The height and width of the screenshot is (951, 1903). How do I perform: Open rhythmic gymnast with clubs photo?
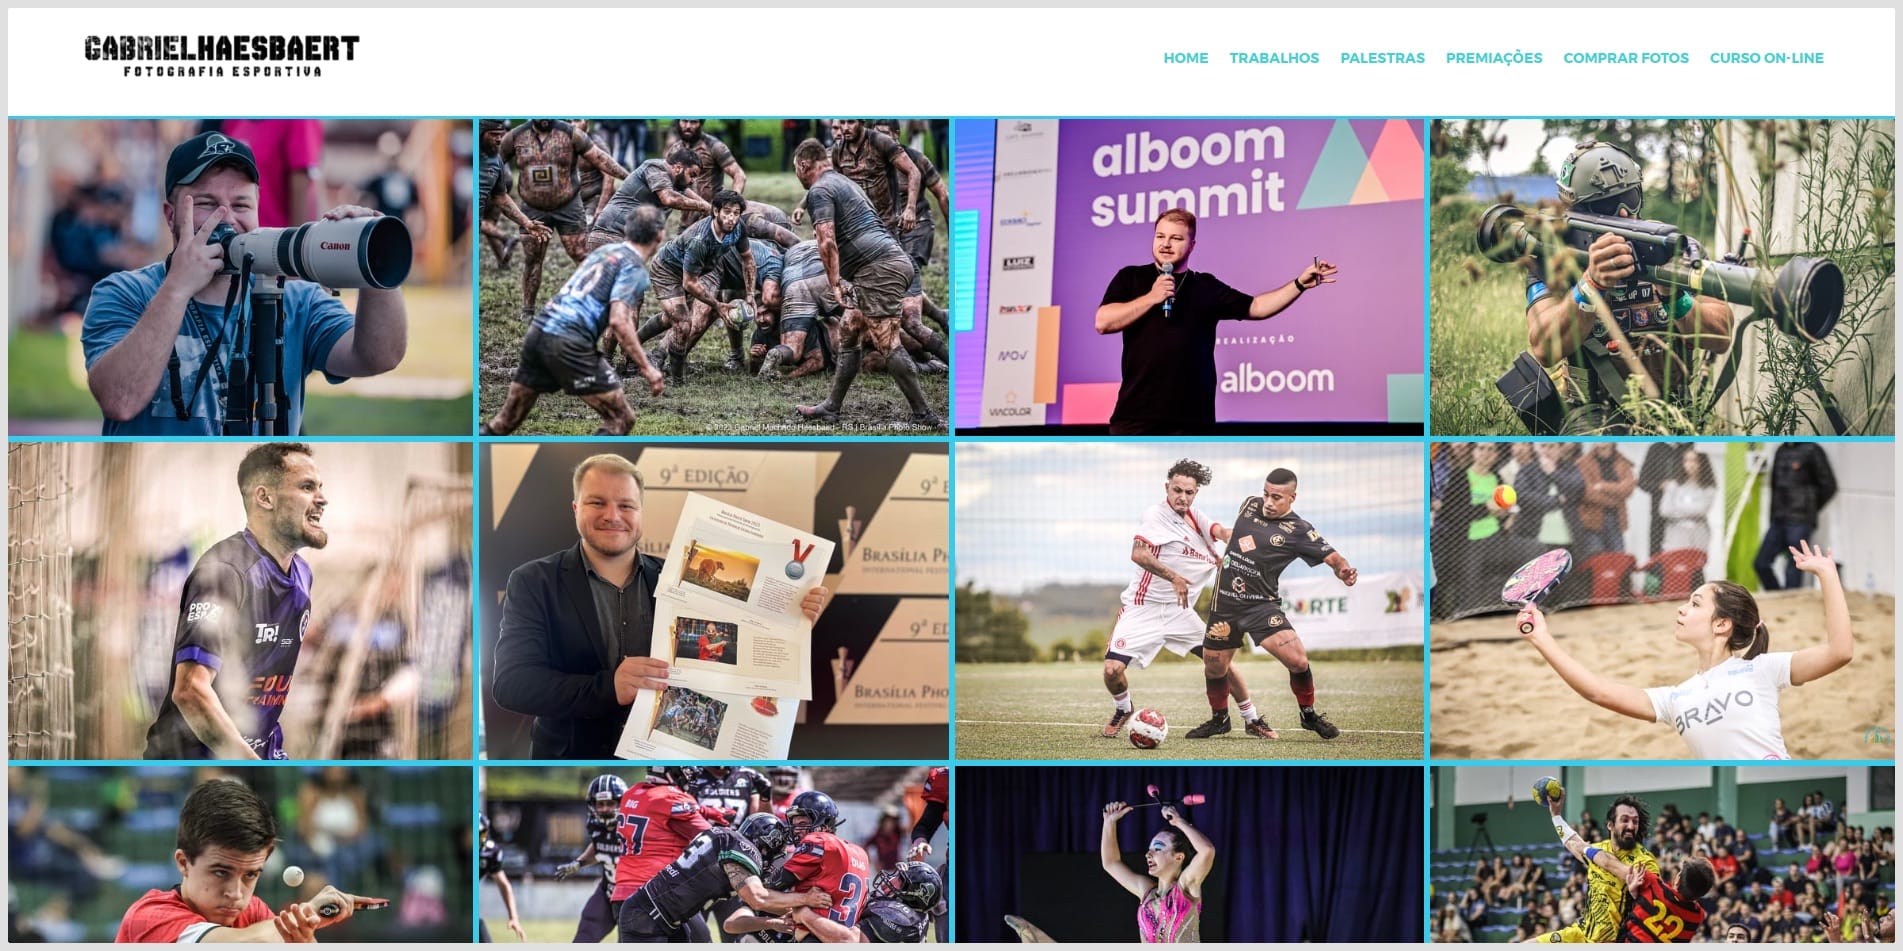[1189, 855]
